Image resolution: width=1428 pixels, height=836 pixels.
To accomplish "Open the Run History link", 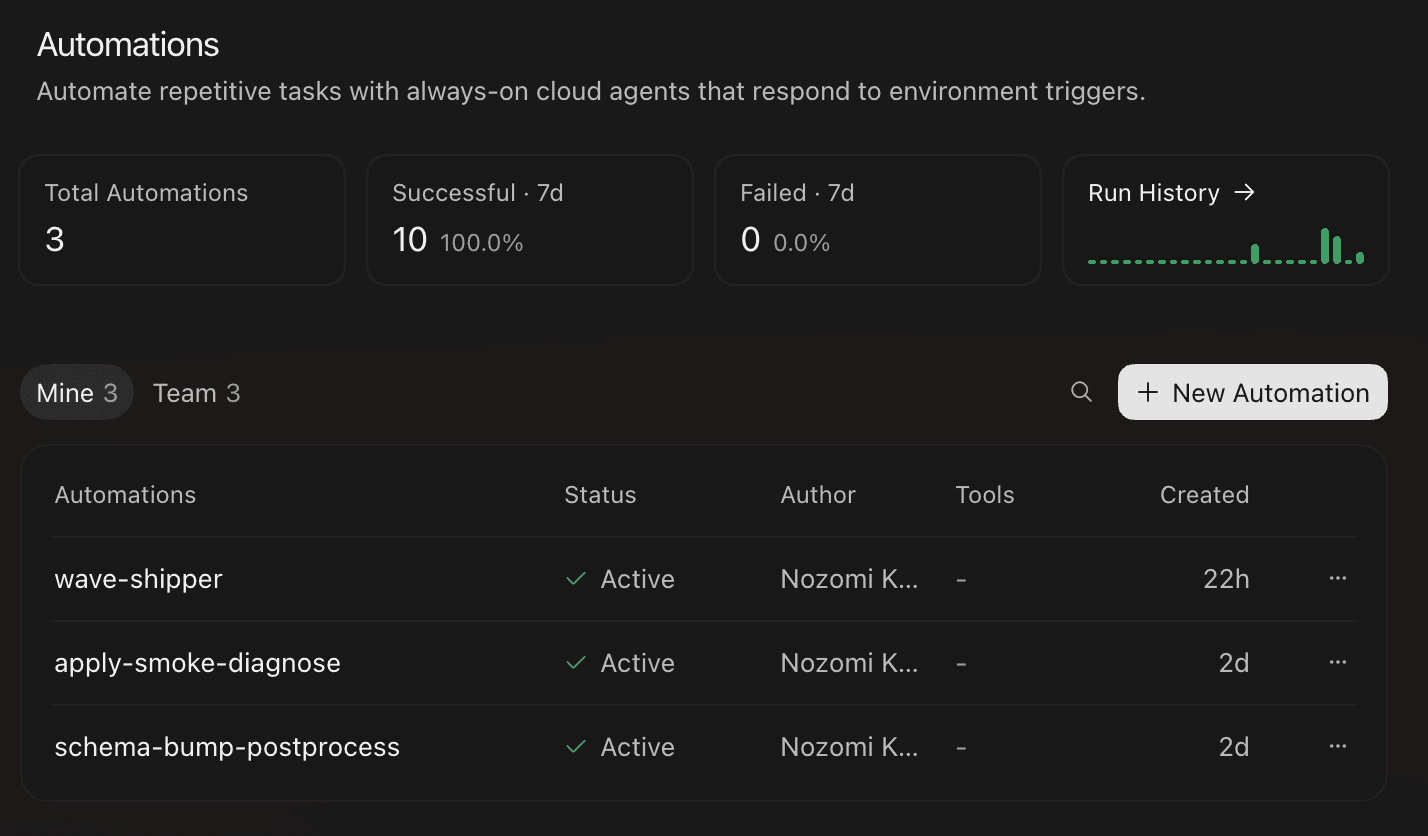I will click(x=1171, y=193).
